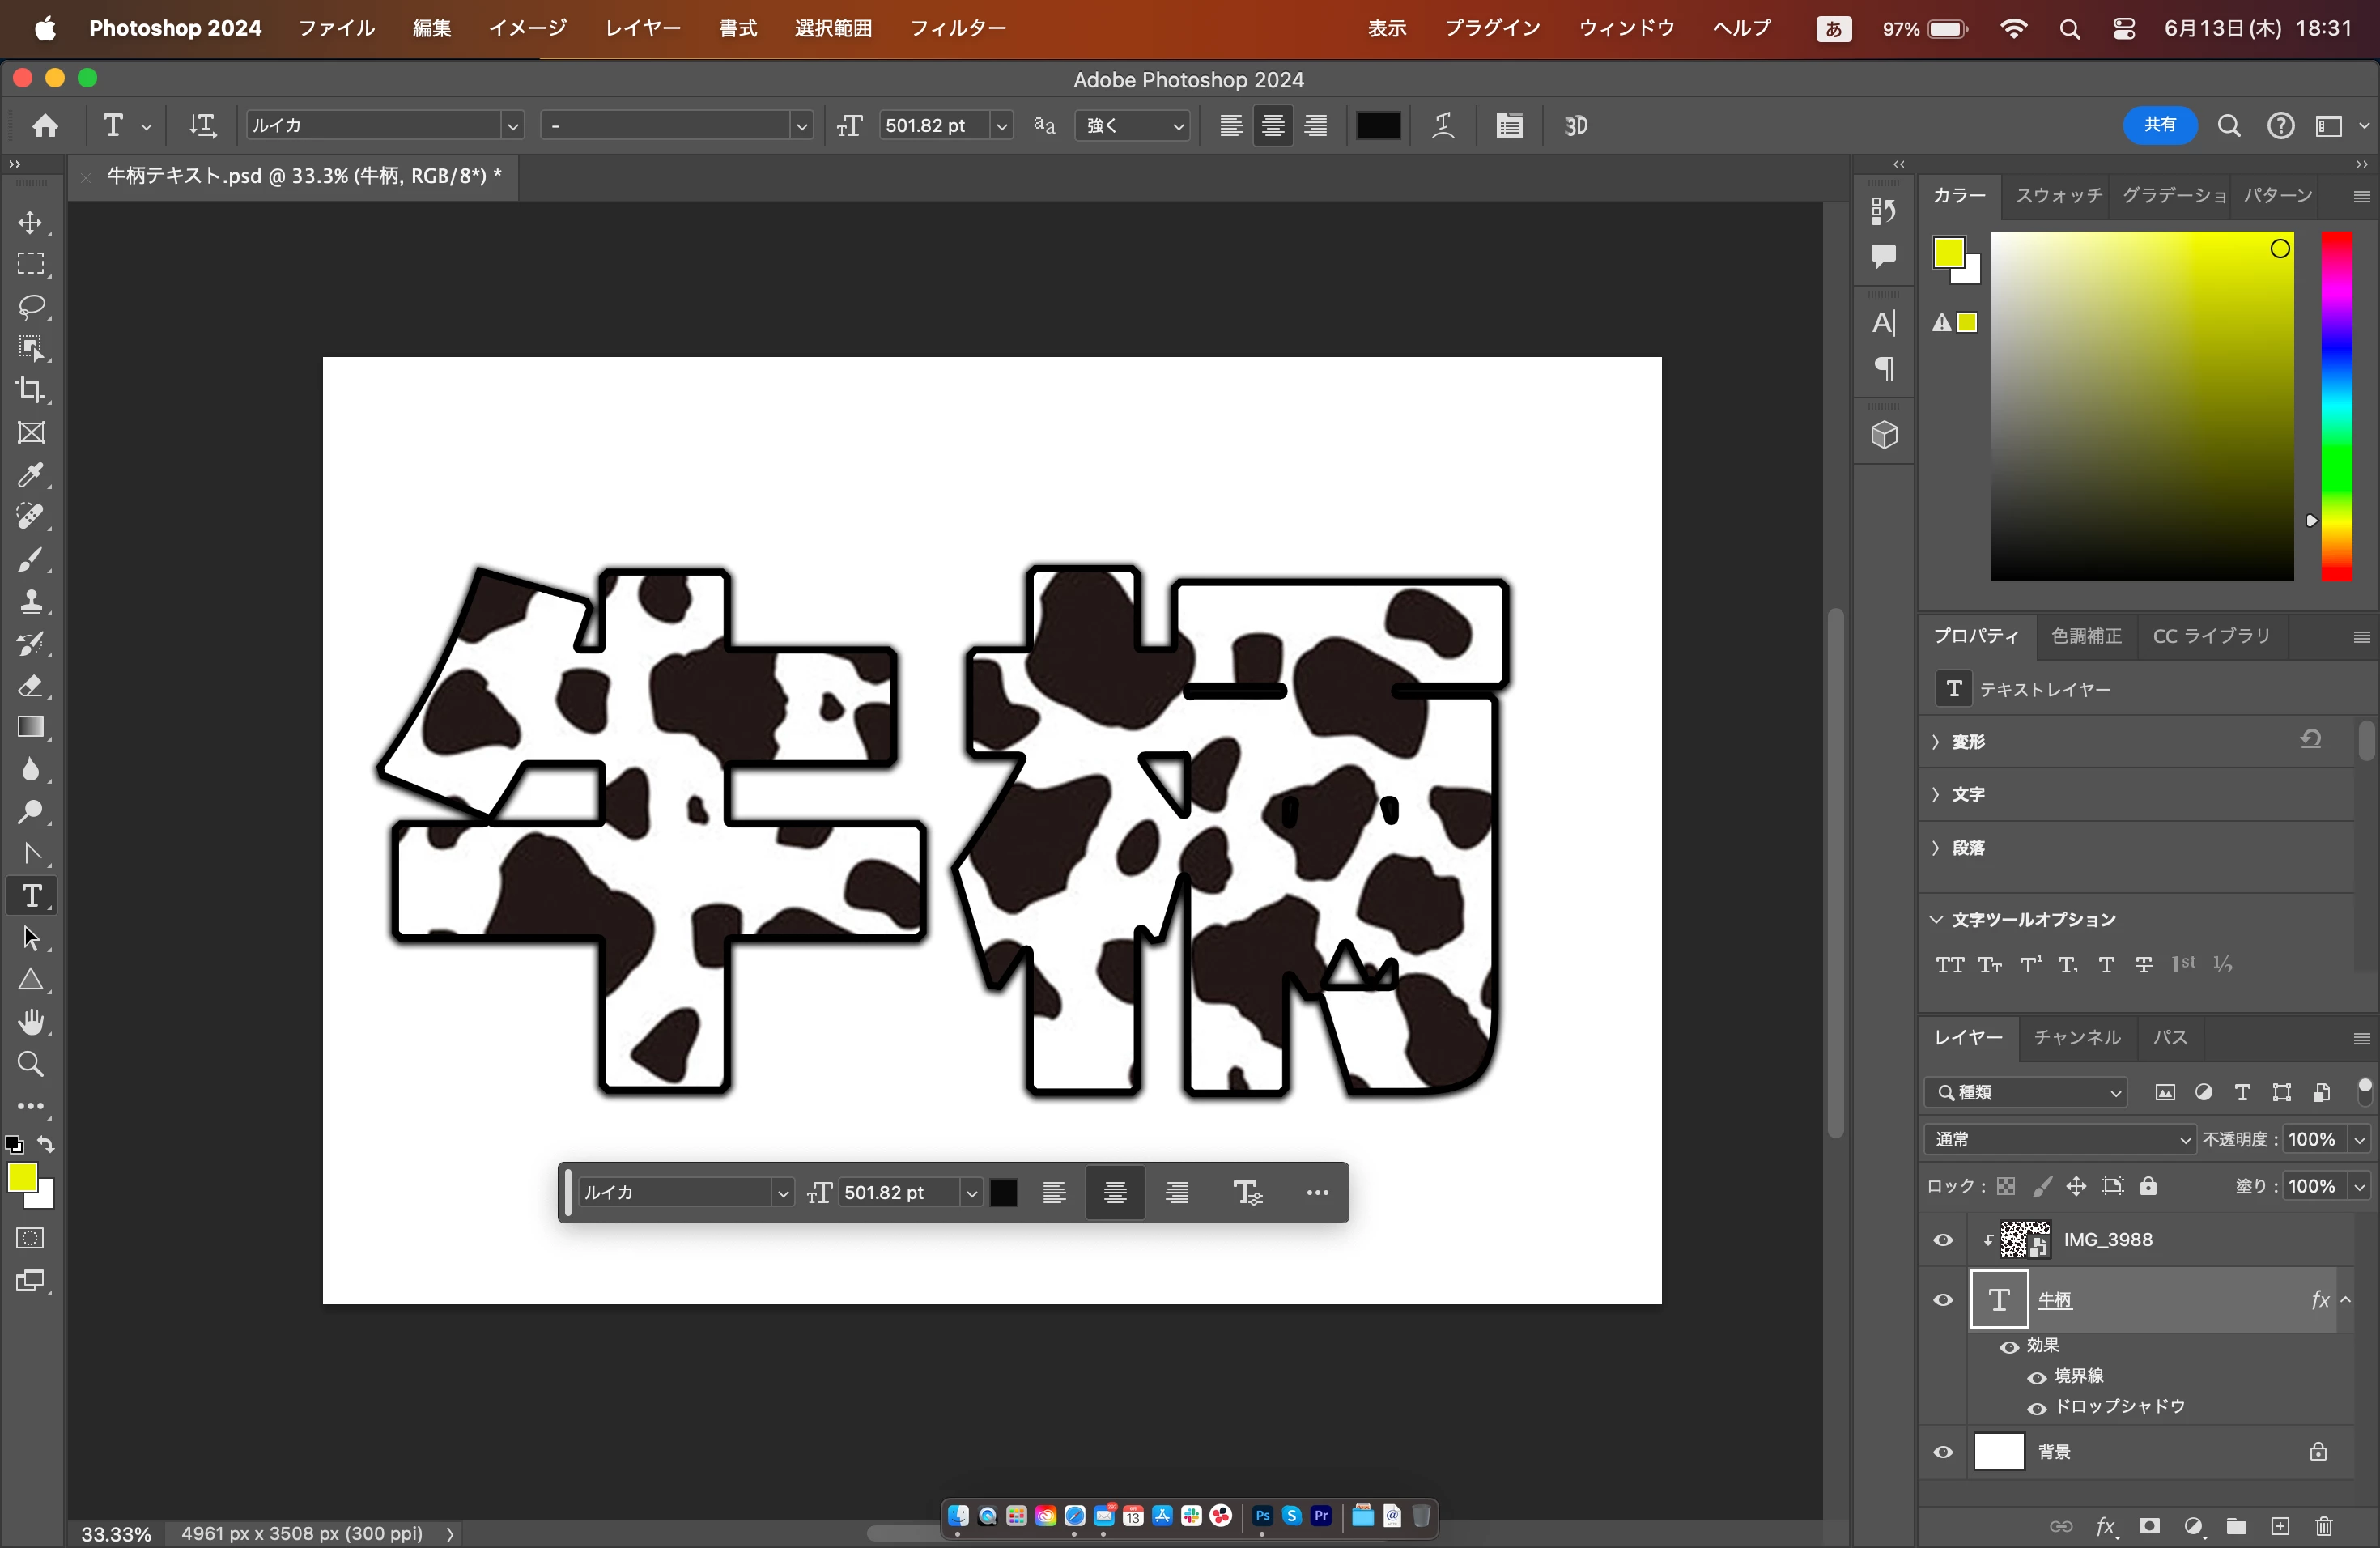Open the 通常 blend mode dropdown
Image resolution: width=2380 pixels, height=1548 pixels.
point(2060,1139)
